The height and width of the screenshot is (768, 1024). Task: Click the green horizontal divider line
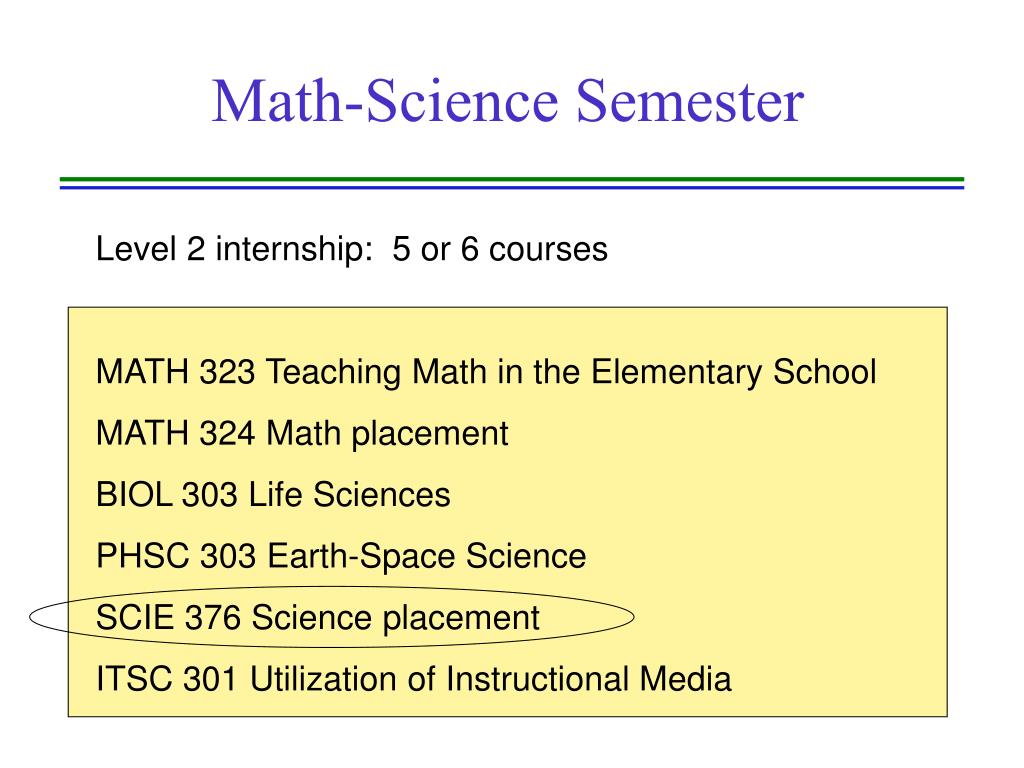512,179
